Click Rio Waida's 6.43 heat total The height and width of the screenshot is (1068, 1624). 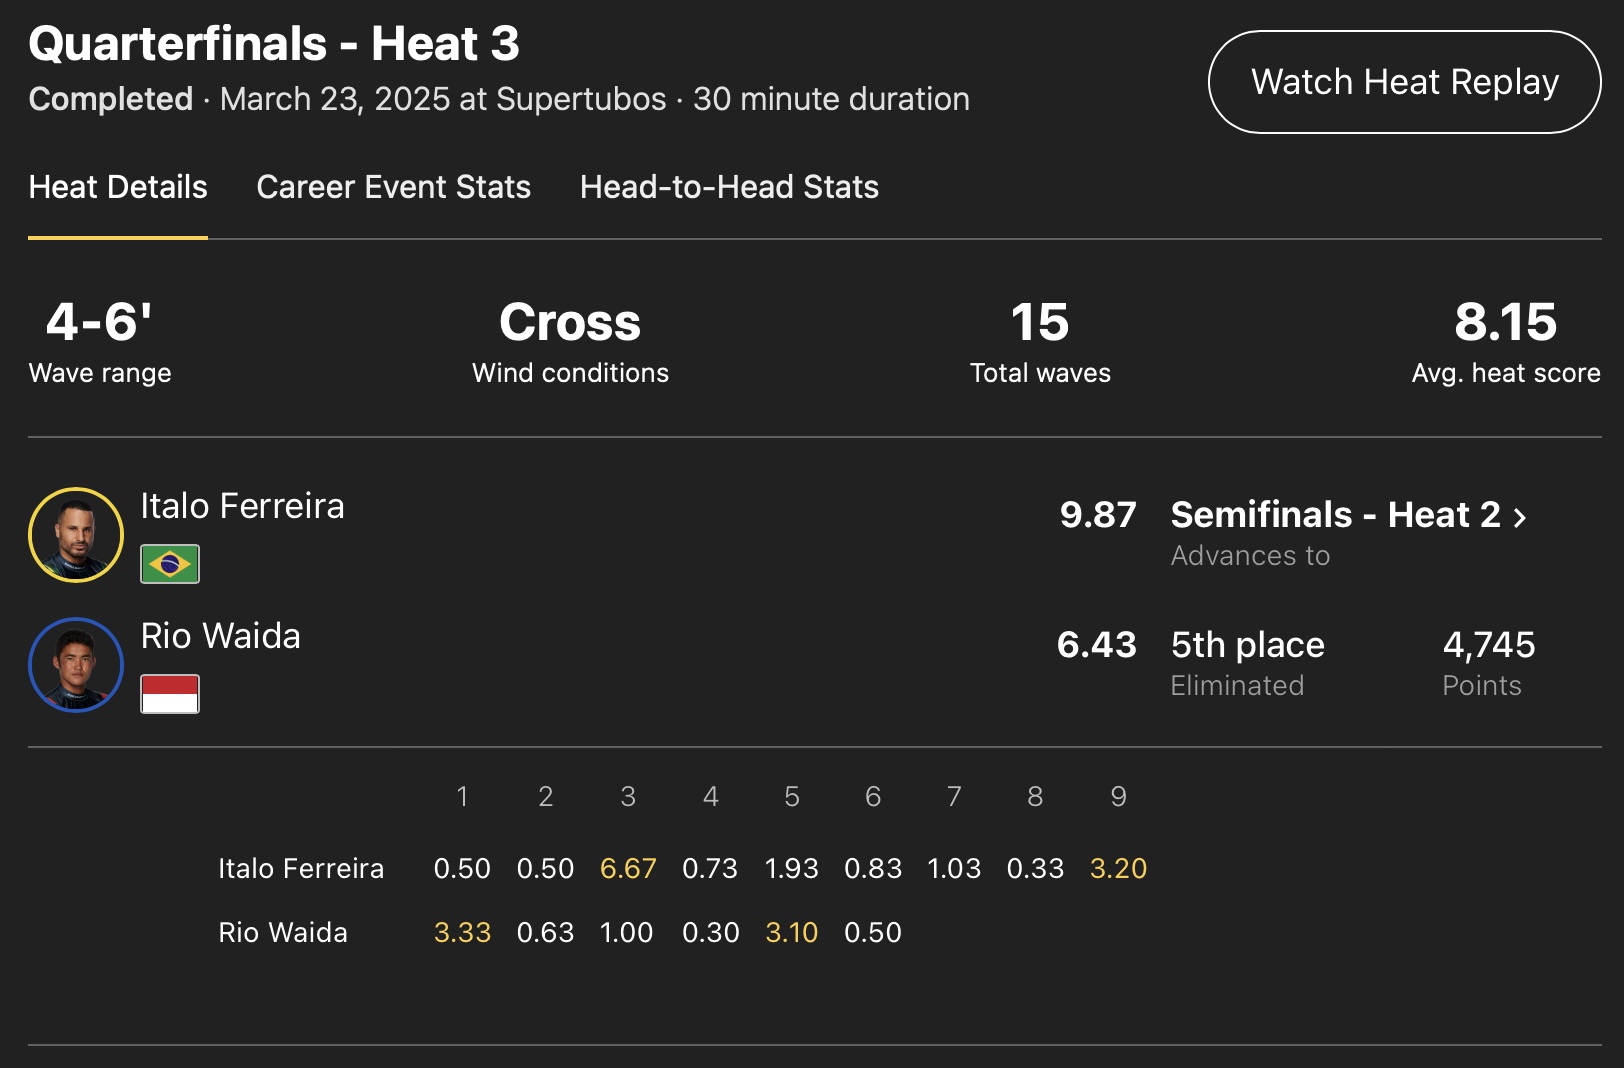[x=1096, y=645]
